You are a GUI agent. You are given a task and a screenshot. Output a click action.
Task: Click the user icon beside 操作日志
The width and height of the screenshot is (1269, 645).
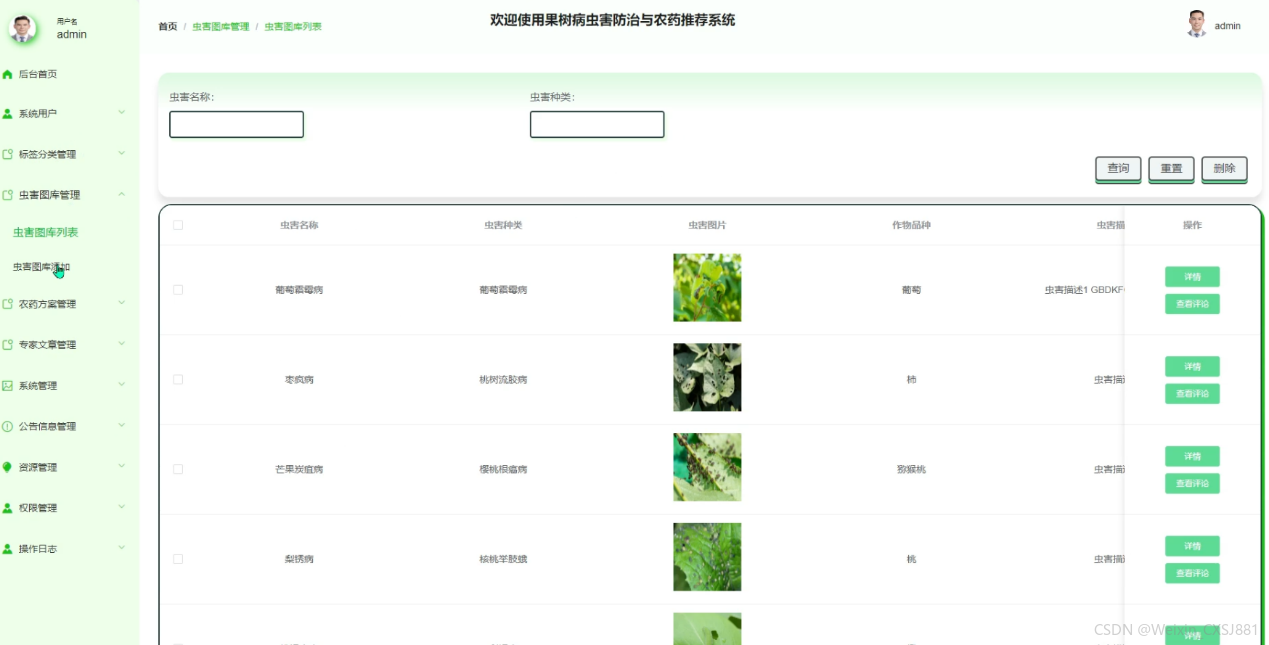(8, 549)
